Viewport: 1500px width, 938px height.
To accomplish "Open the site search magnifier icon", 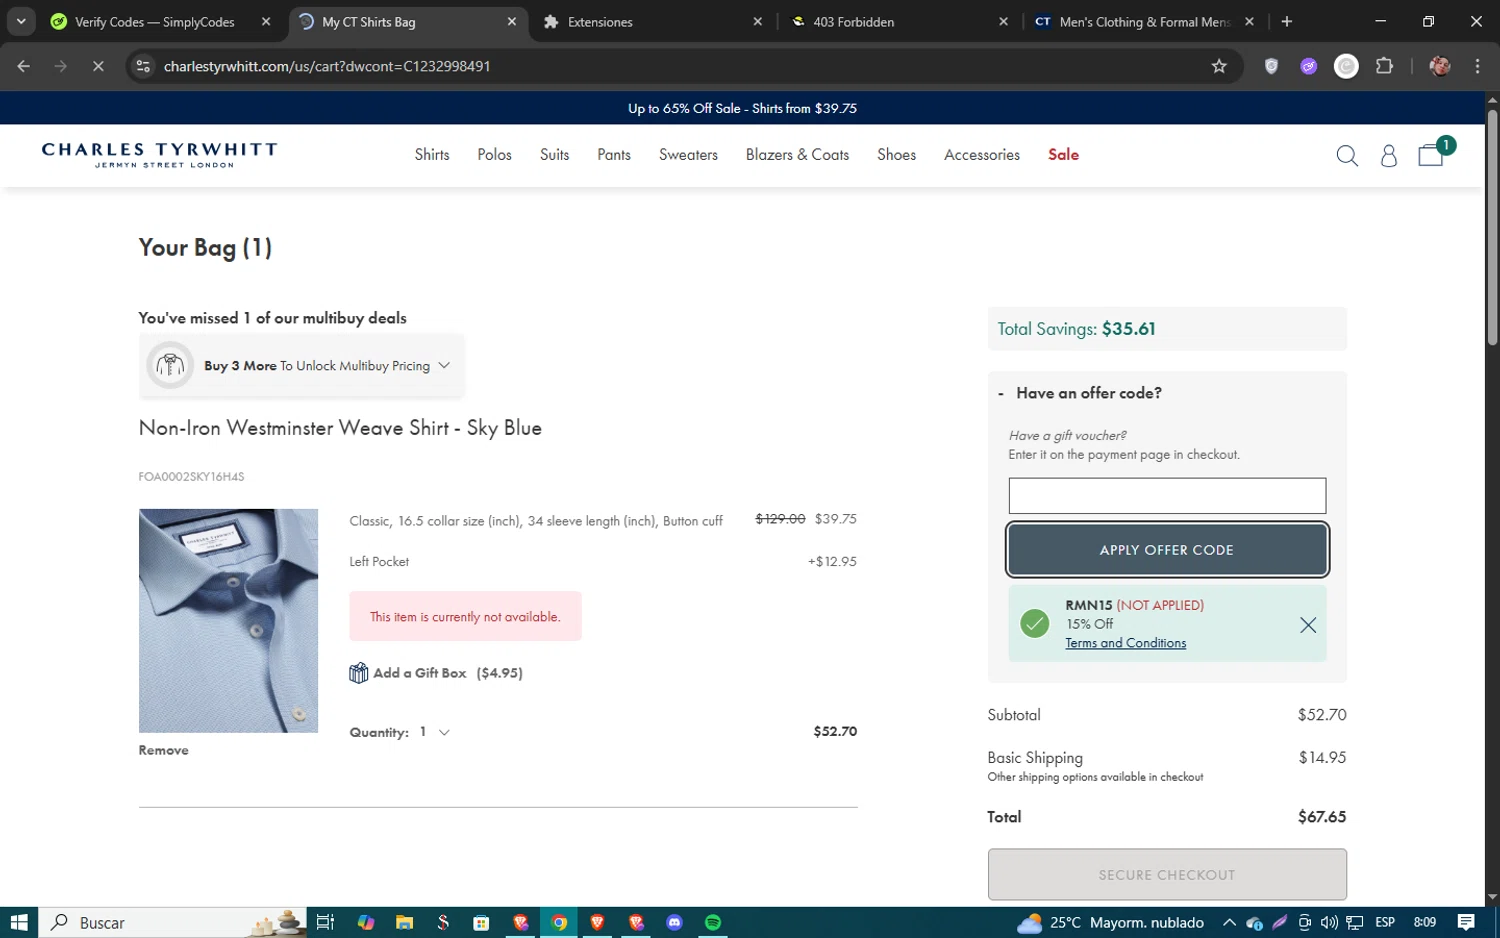I will pos(1347,155).
